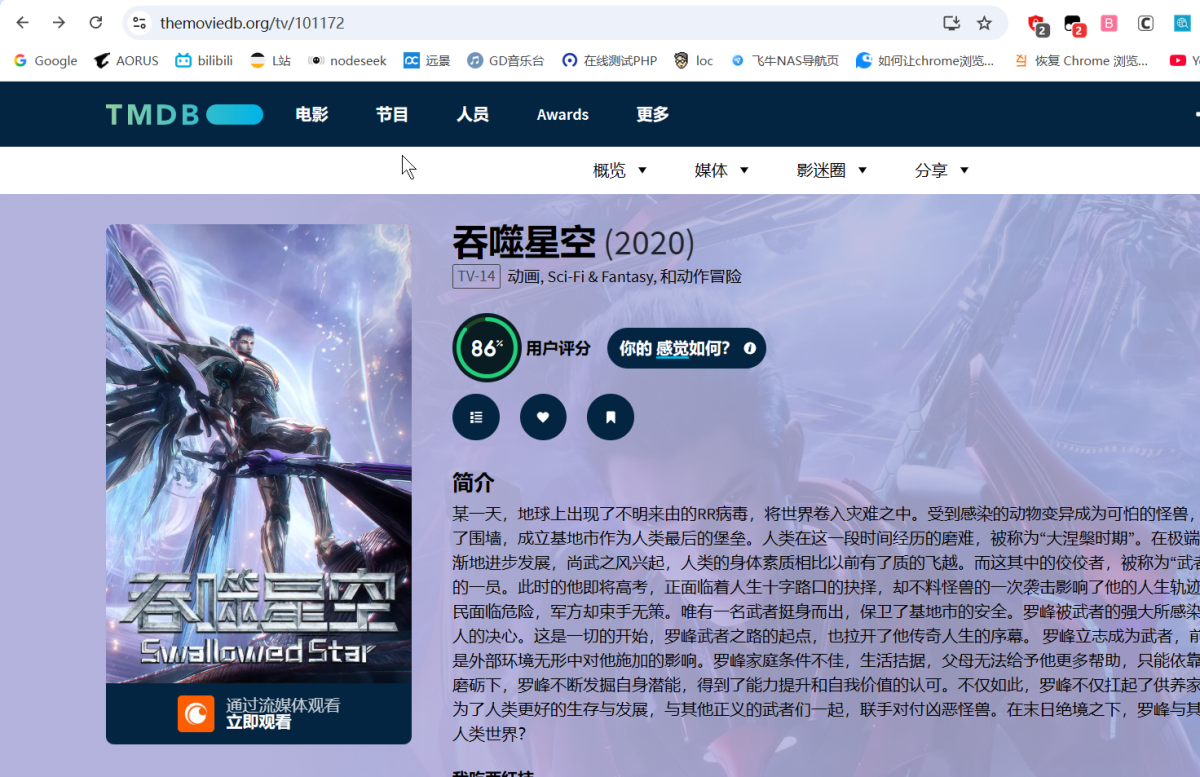Expand the 影迷圈 dropdown
The image size is (1200, 777).
pos(832,170)
